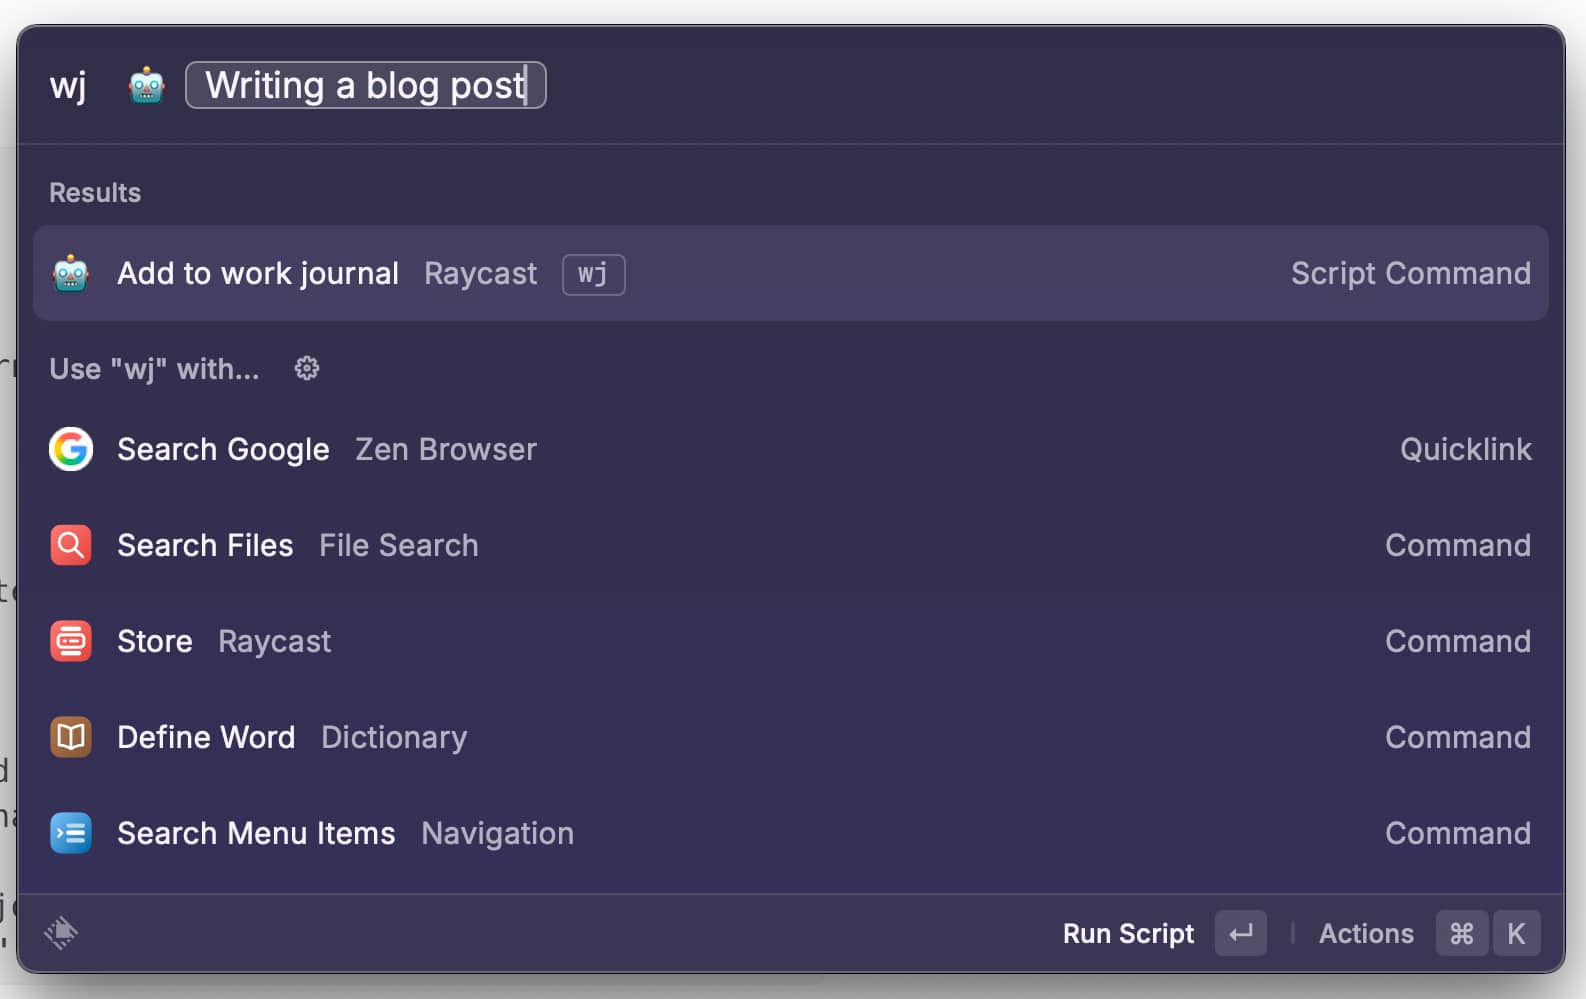Open the Actions panel button

pos(1428,933)
